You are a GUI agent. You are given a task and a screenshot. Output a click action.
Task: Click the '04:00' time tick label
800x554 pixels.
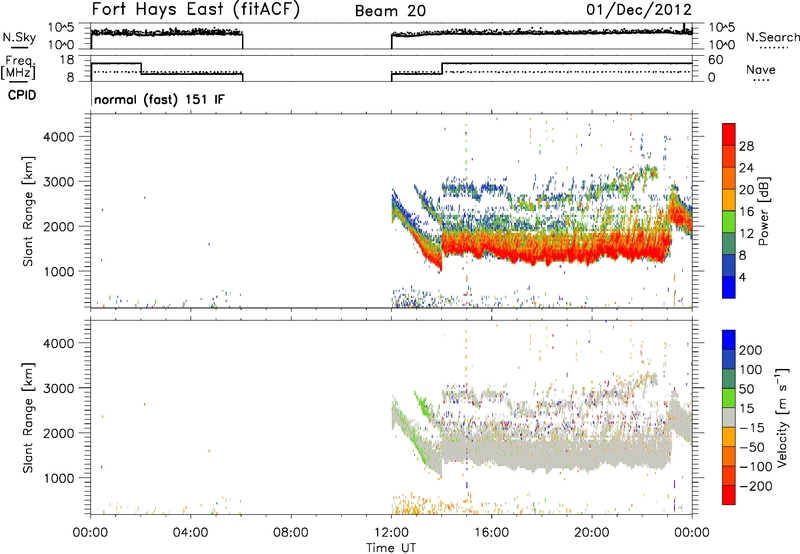coord(191,533)
